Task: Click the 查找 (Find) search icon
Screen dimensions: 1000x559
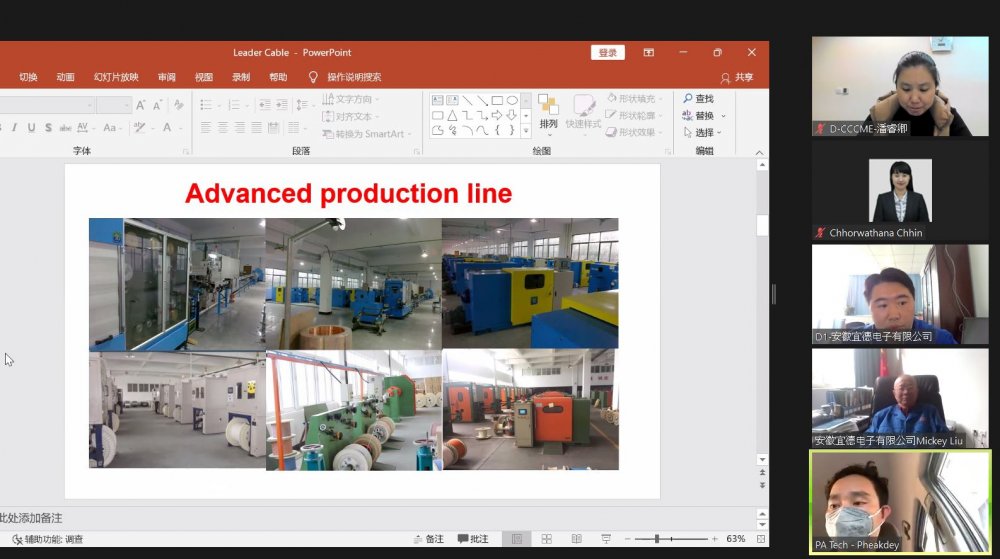Action: 688,99
